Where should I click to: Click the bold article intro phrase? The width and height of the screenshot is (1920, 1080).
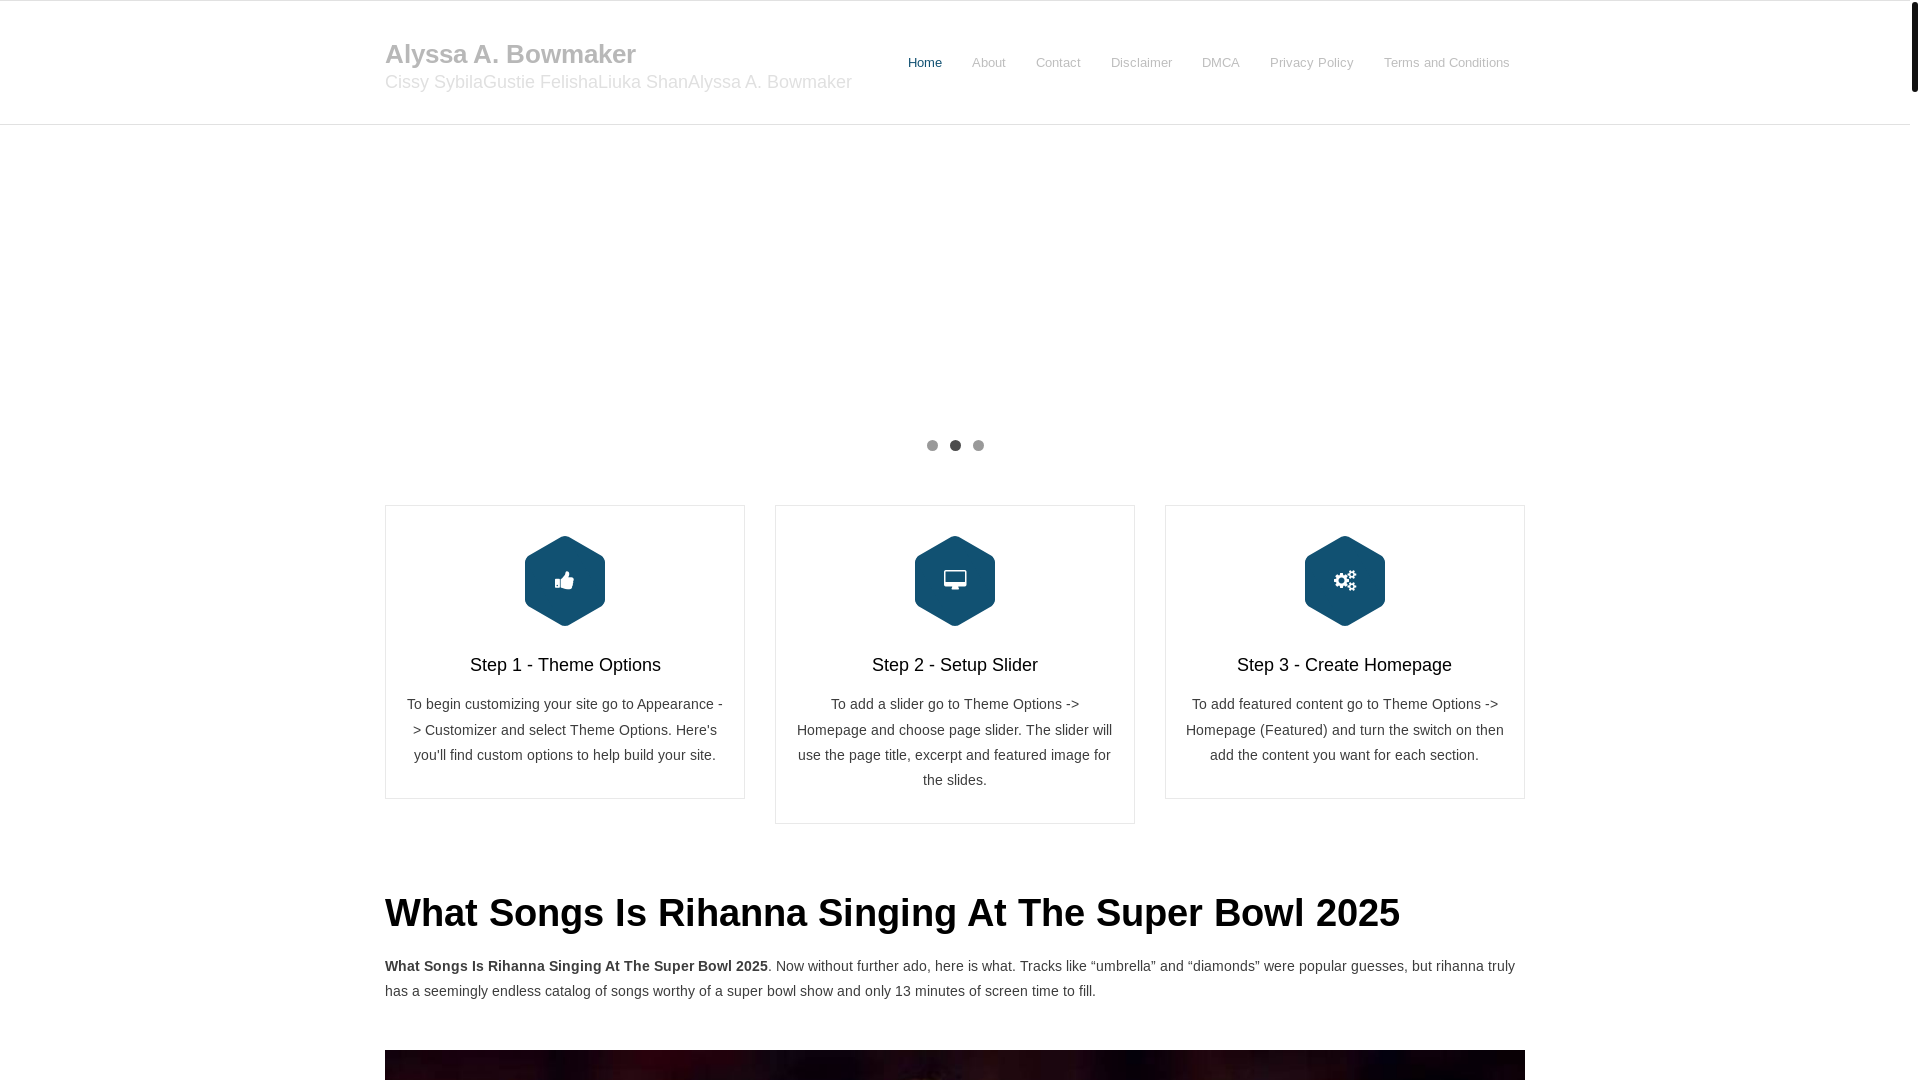click(x=576, y=966)
